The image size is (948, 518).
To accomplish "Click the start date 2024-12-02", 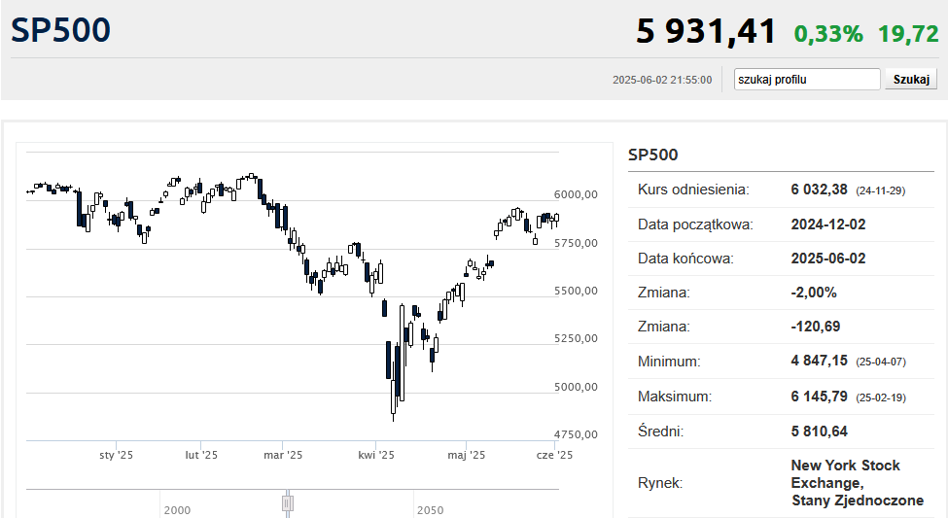I will [828, 225].
